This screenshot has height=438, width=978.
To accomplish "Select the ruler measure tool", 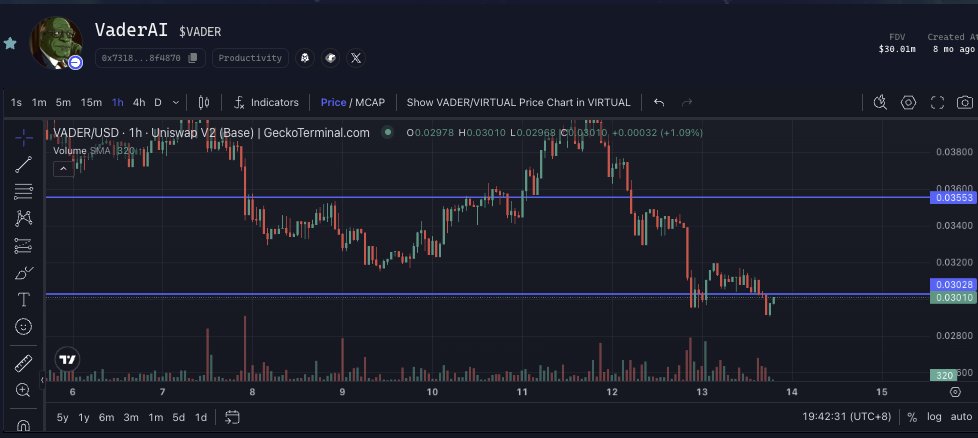I will pyautogui.click(x=24, y=363).
